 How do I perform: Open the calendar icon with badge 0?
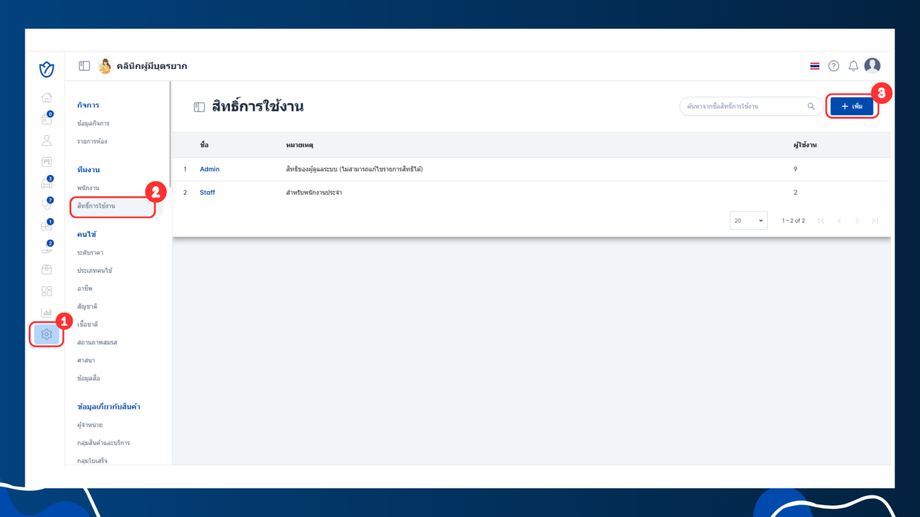click(x=46, y=119)
